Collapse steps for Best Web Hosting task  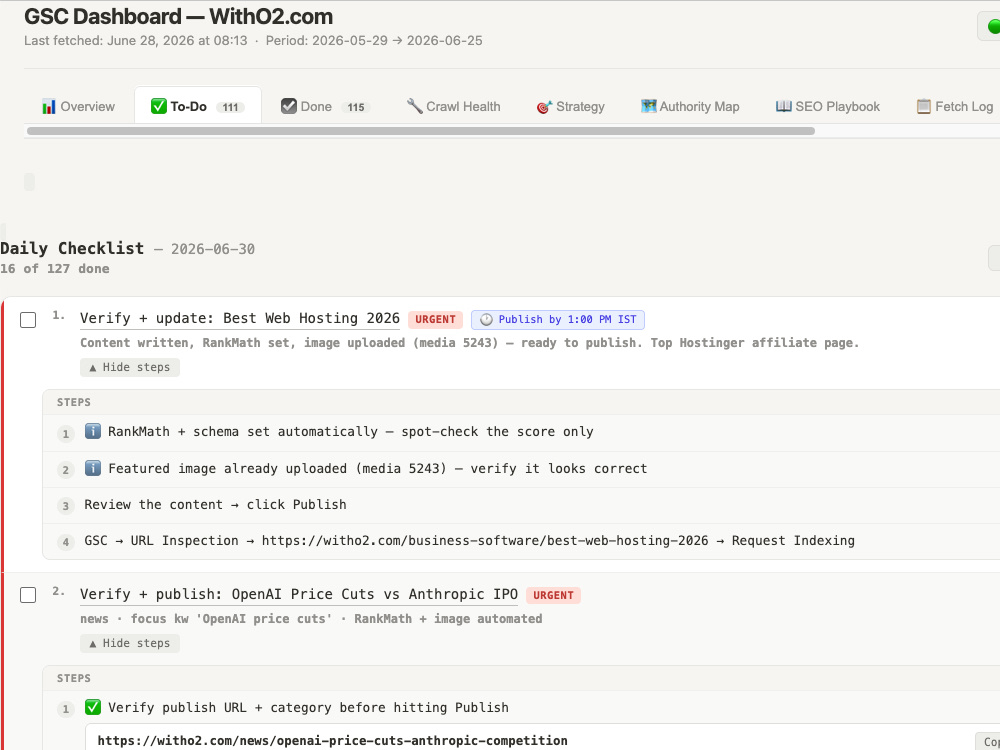click(129, 367)
